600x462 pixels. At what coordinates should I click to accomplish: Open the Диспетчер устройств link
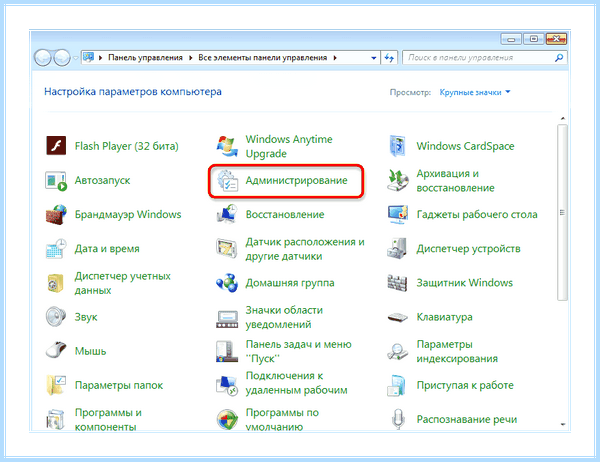[468, 249]
